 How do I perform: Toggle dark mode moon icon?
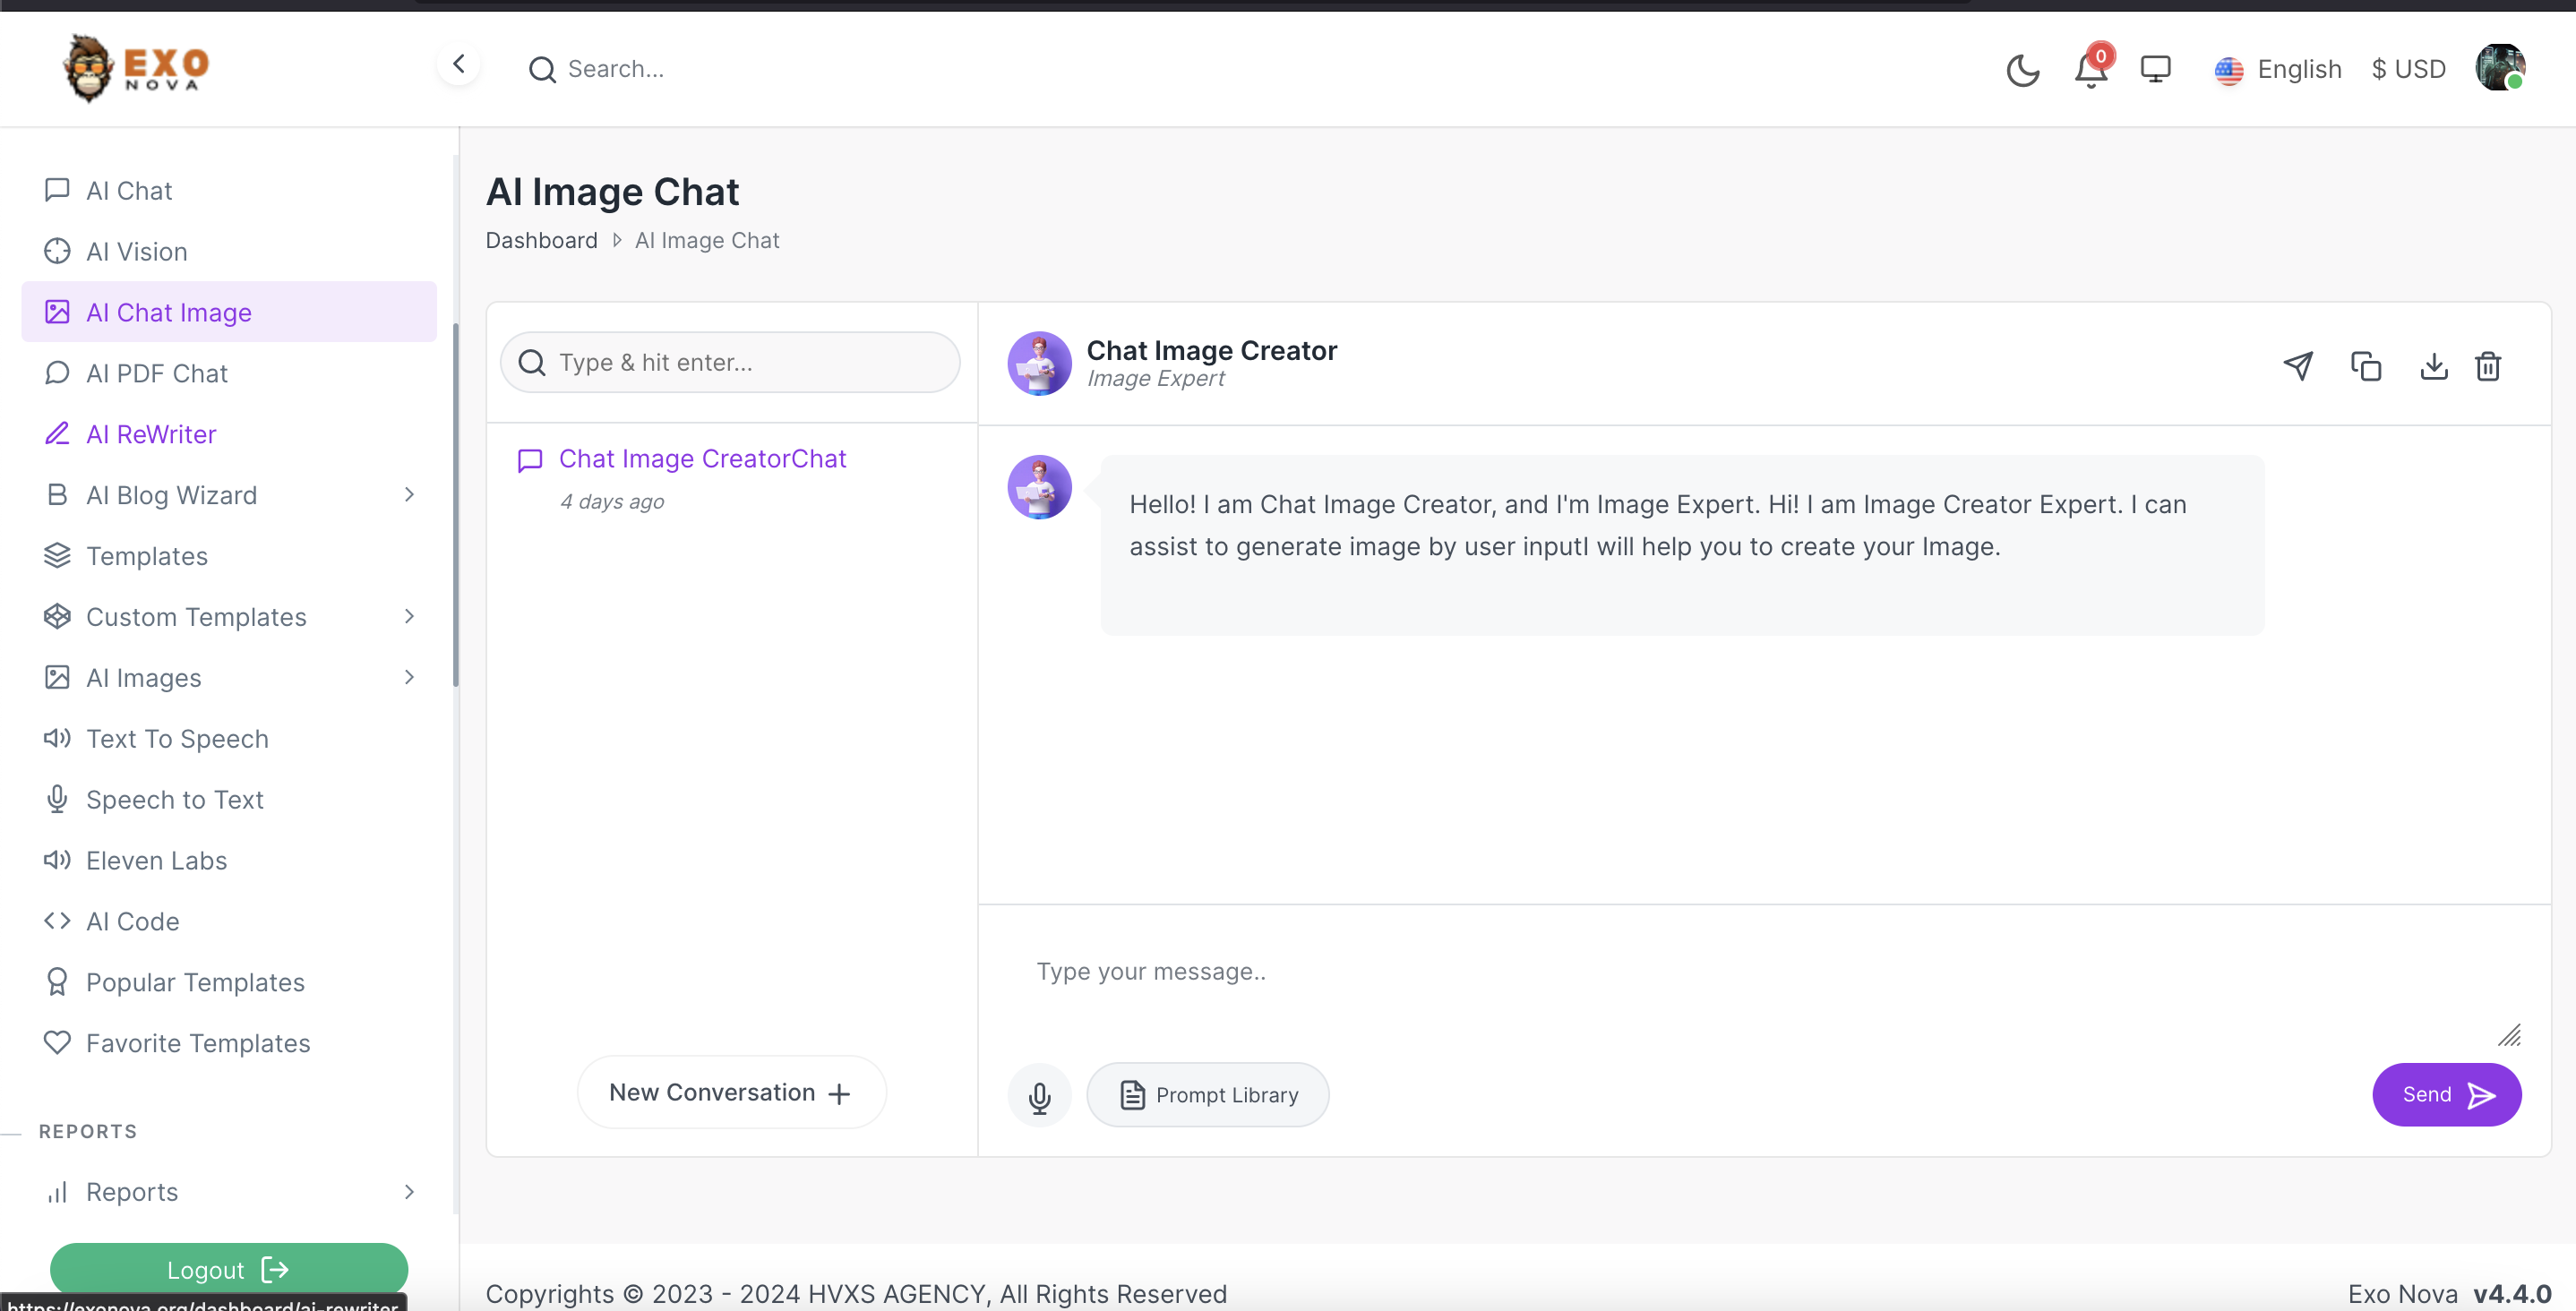pos(2022,70)
